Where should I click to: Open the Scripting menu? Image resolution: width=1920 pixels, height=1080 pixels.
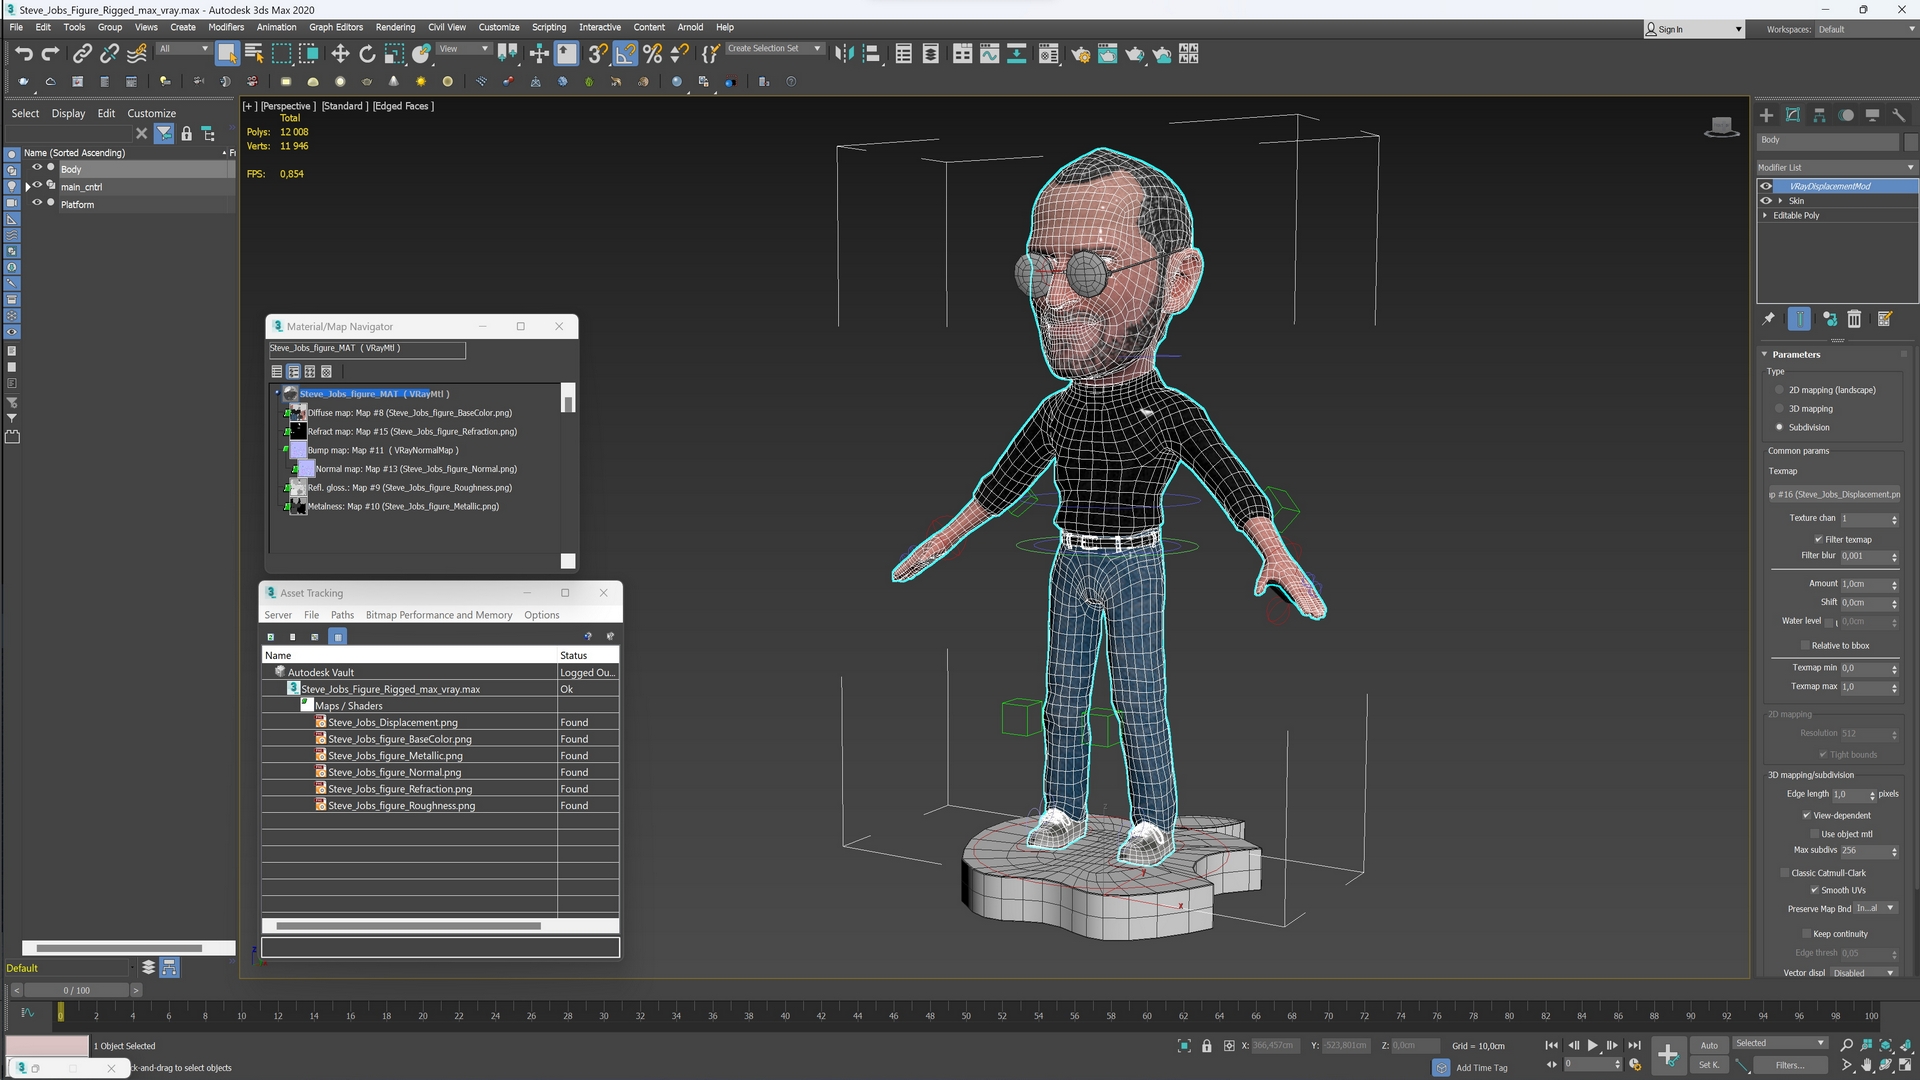pyautogui.click(x=548, y=27)
